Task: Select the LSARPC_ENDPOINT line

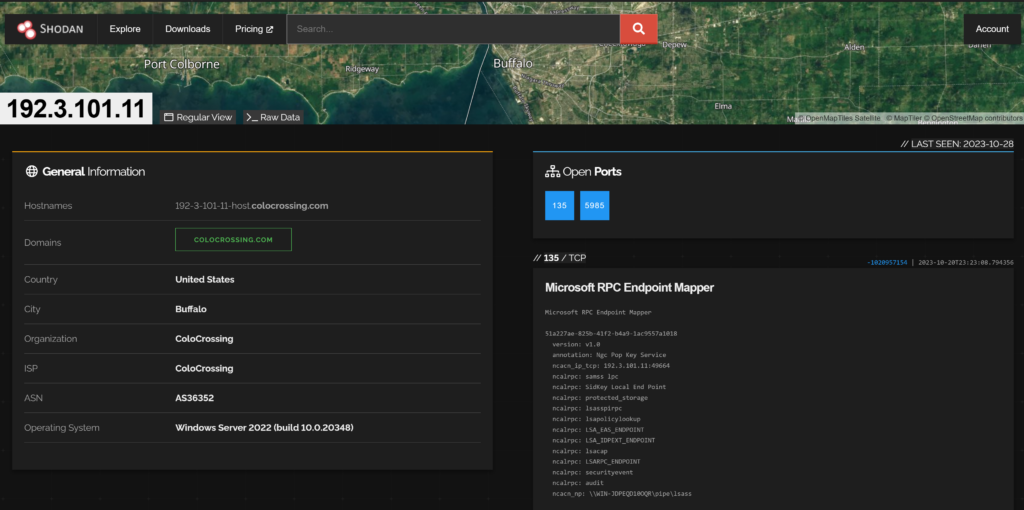Action: tap(596, 462)
